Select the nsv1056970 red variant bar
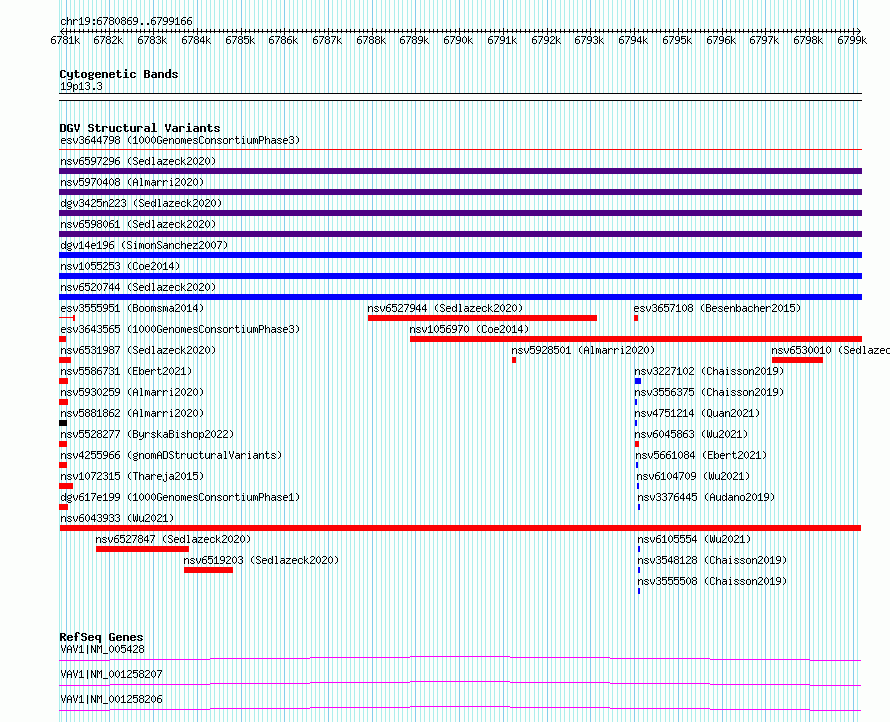The height and width of the screenshot is (722, 890). (x=636, y=339)
